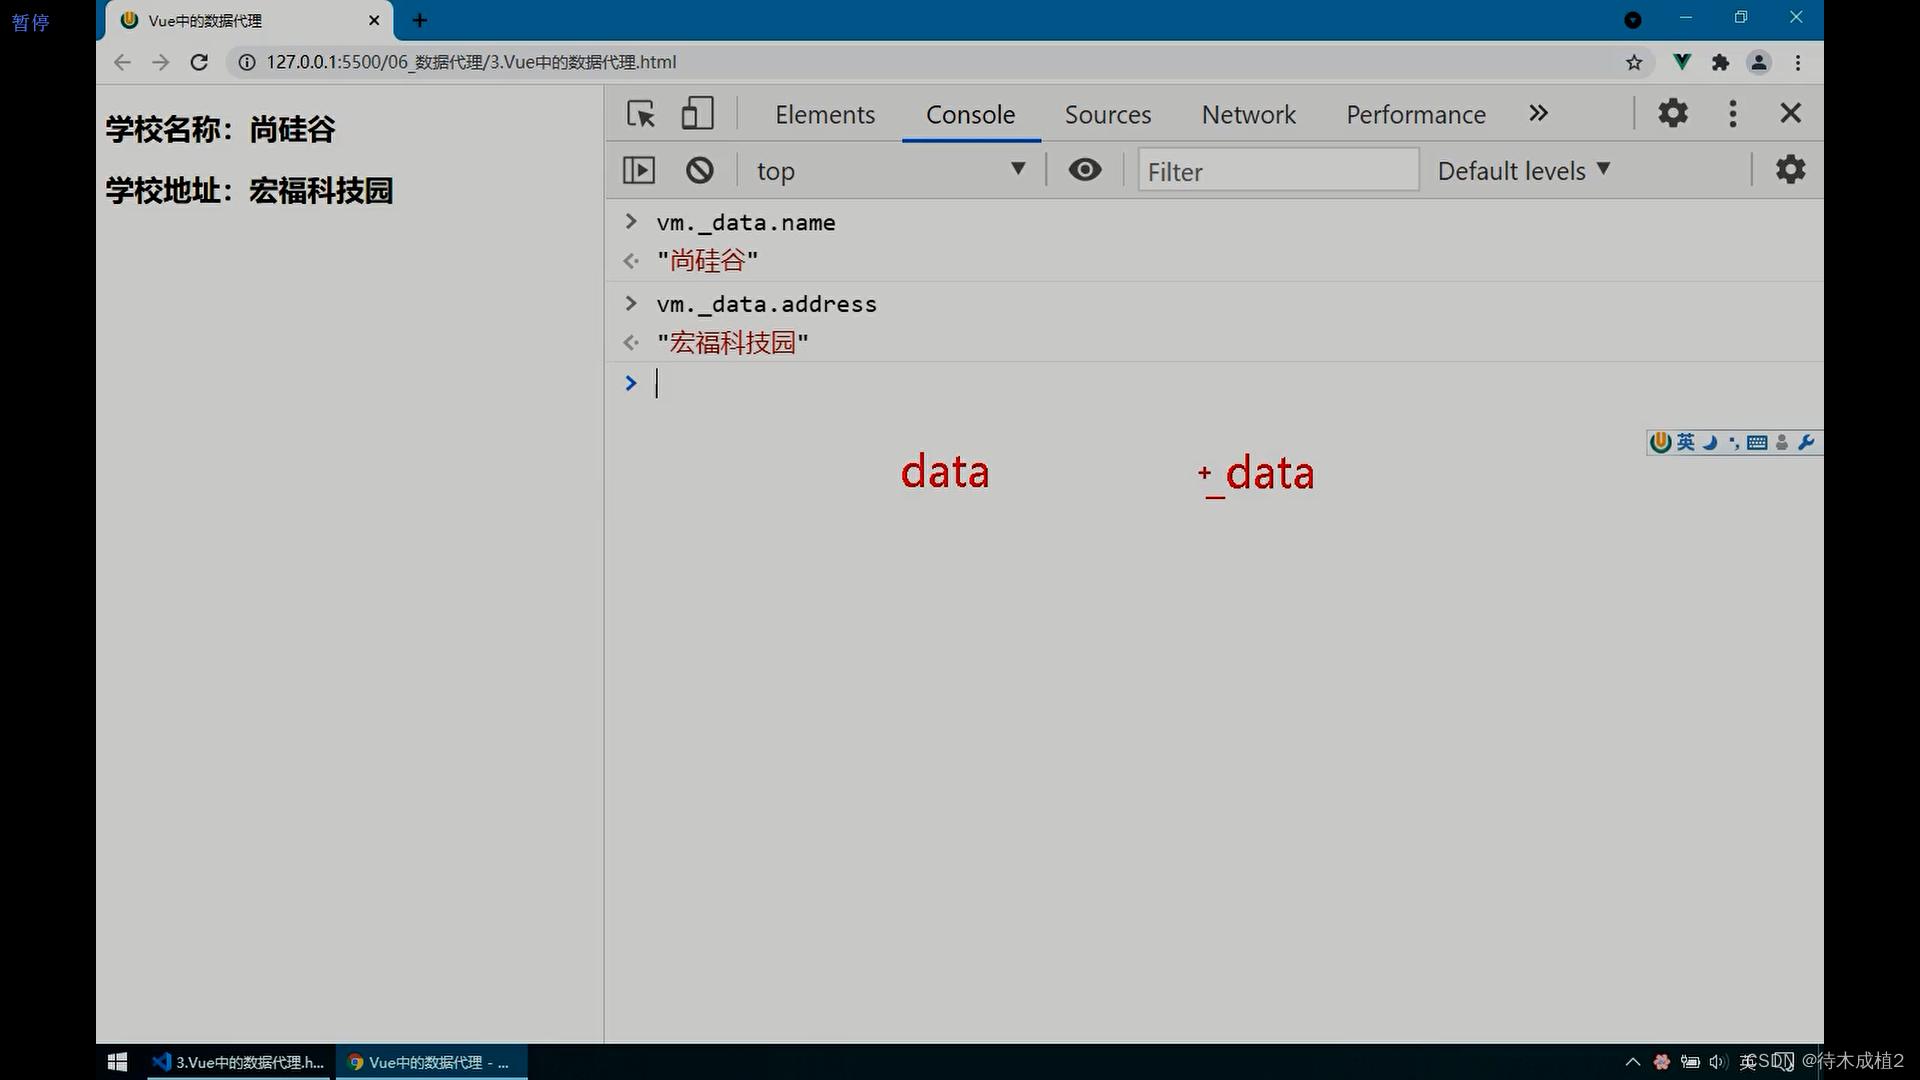1920x1080 pixels.
Task: Click the DevTools close X icon
Action: [1789, 112]
